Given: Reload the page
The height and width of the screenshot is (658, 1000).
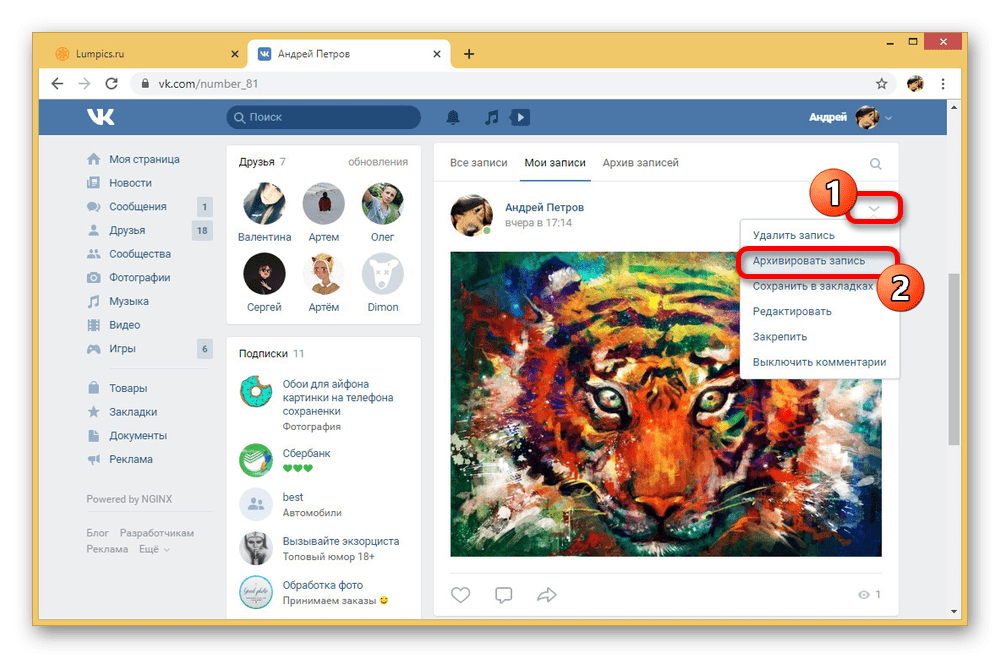Looking at the screenshot, I should pos(112,84).
